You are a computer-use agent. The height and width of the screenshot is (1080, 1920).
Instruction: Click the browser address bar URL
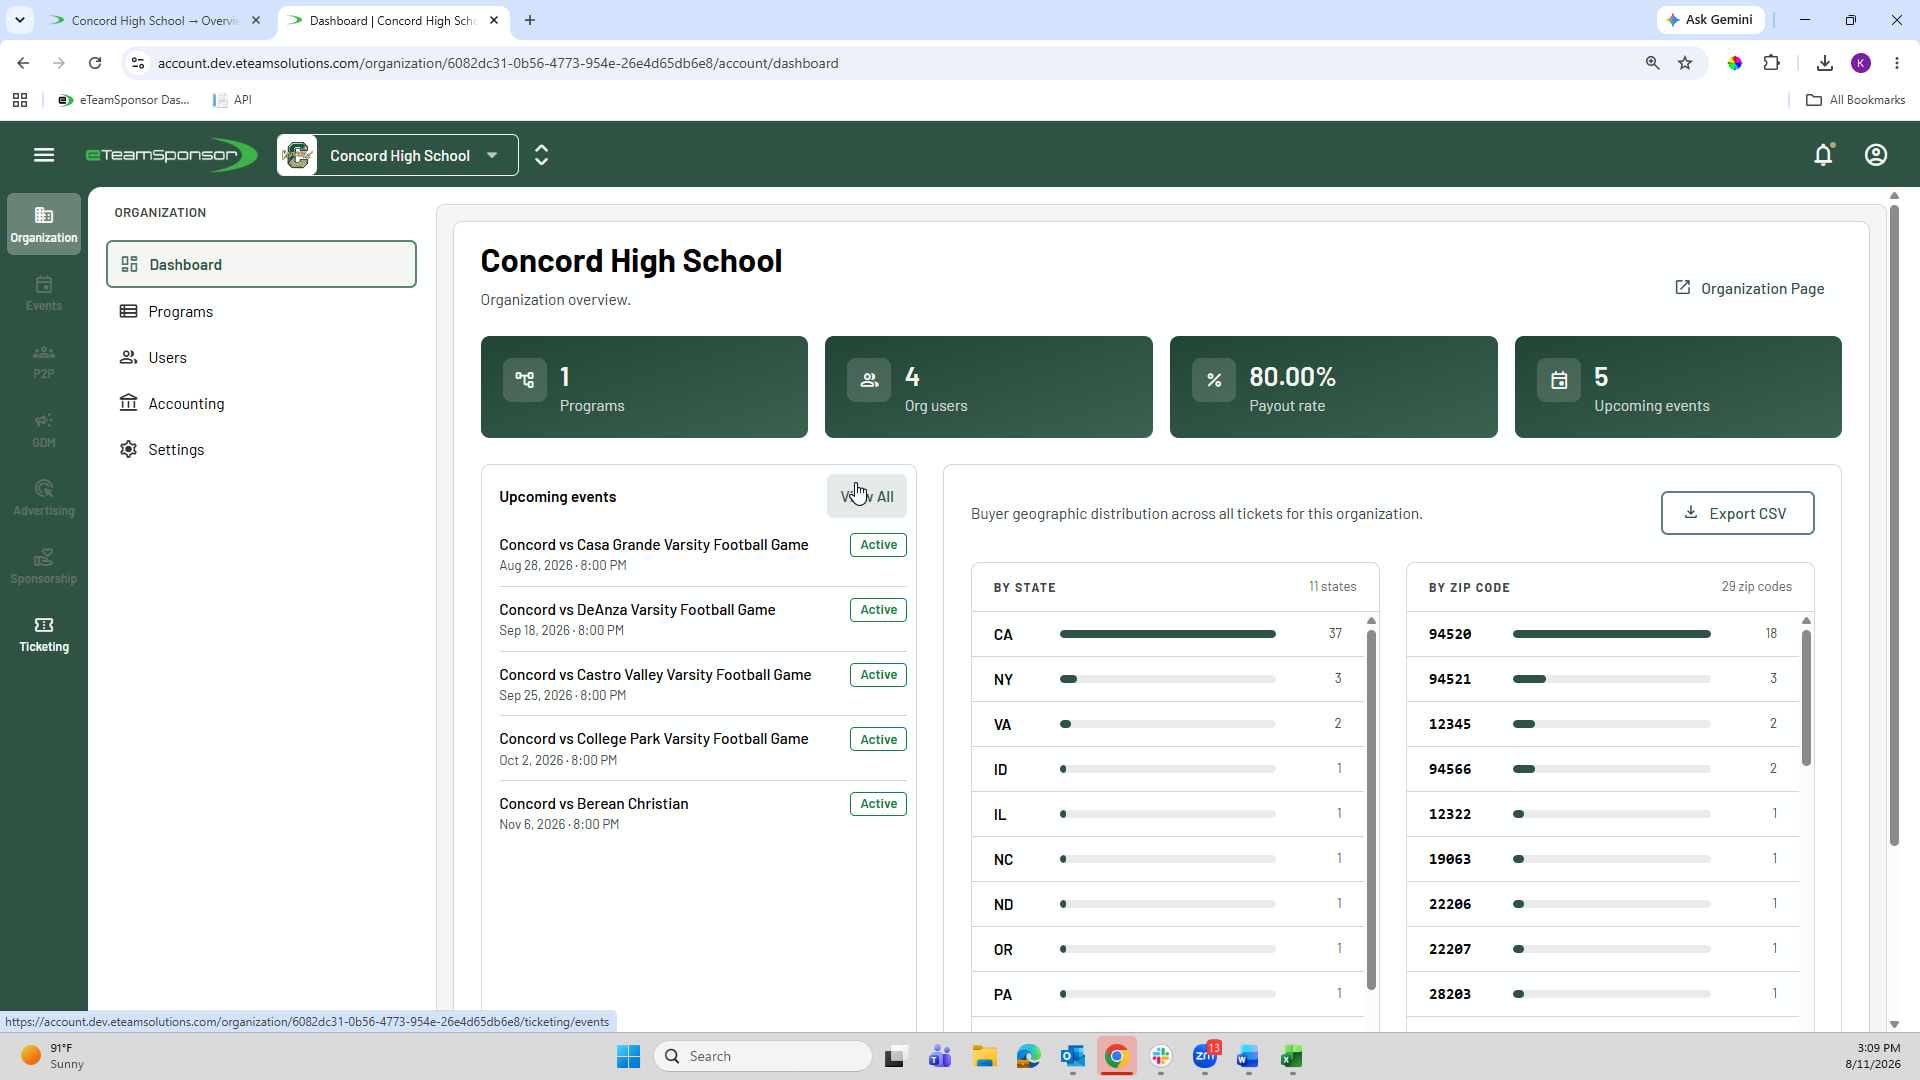tap(498, 63)
